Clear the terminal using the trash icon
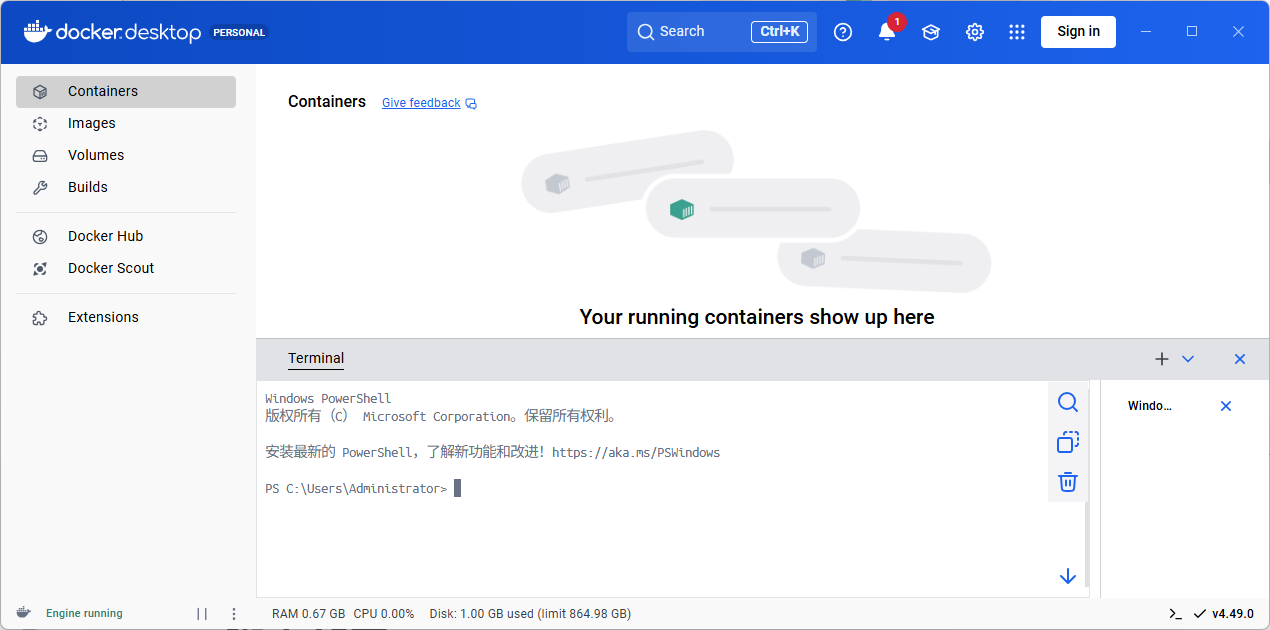Screen dimensions: 1270x630 (1068, 482)
